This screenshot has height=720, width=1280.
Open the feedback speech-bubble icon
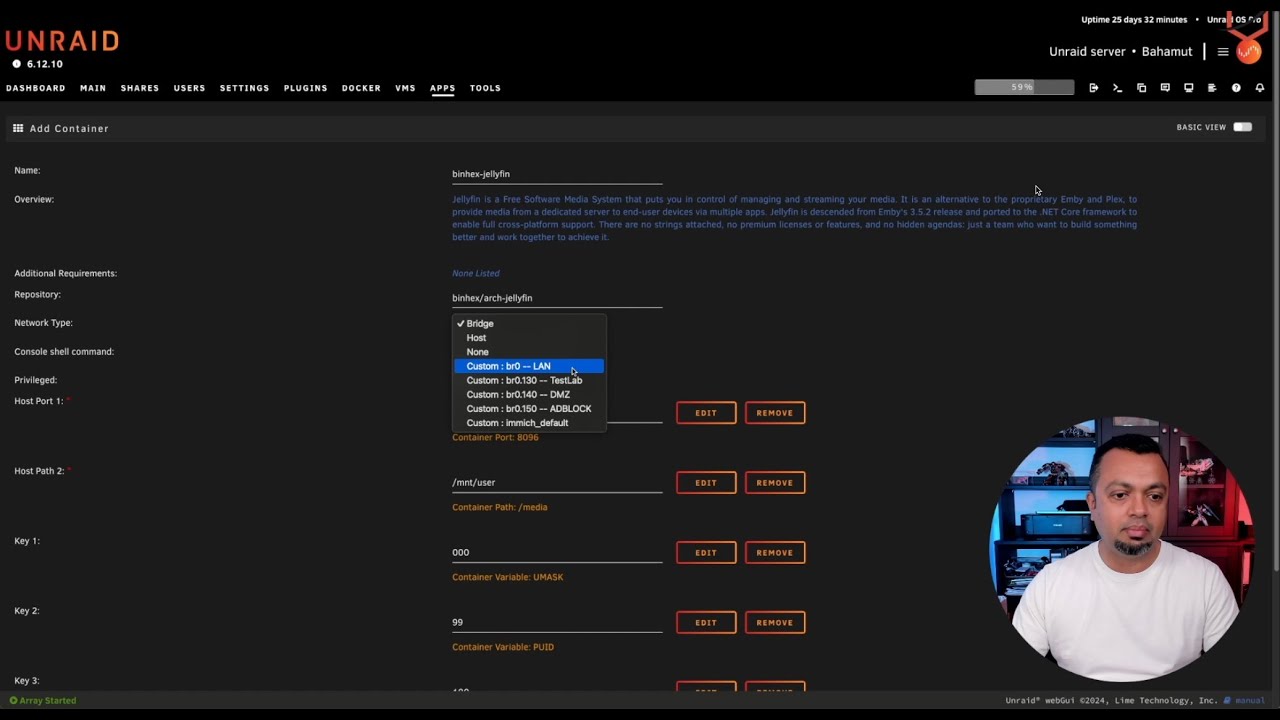tap(1165, 88)
